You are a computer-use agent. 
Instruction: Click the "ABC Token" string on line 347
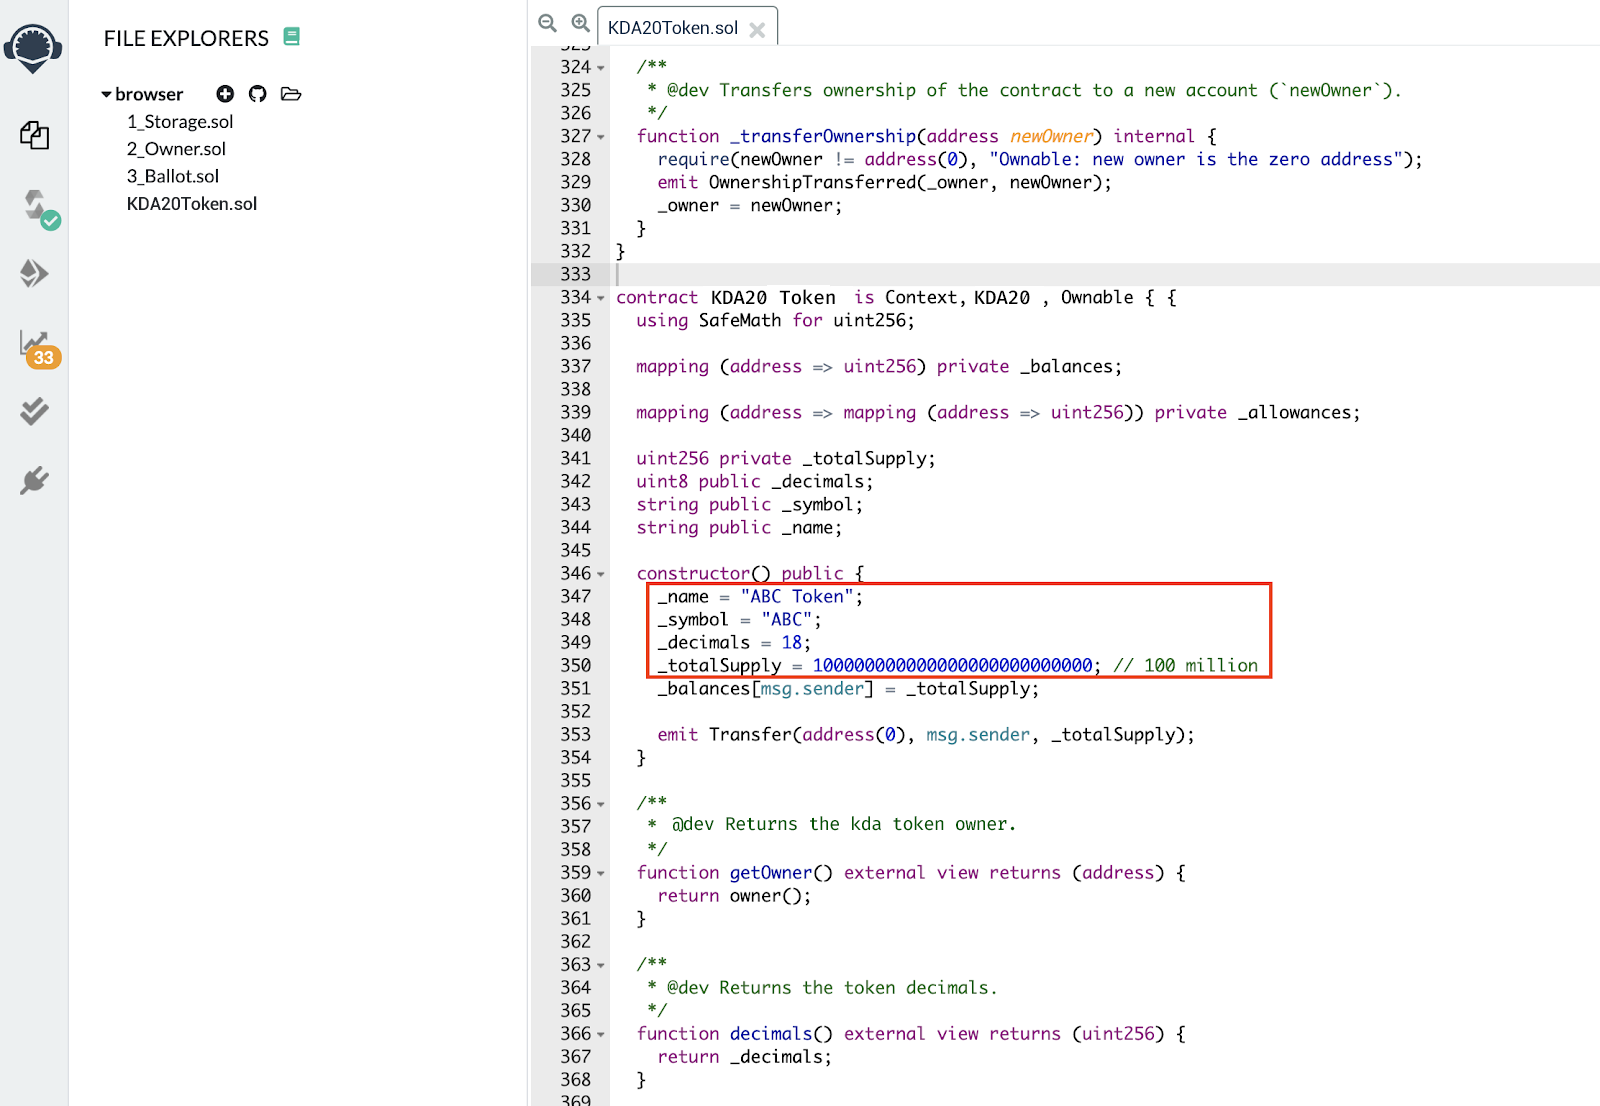(x=797, y=597)
